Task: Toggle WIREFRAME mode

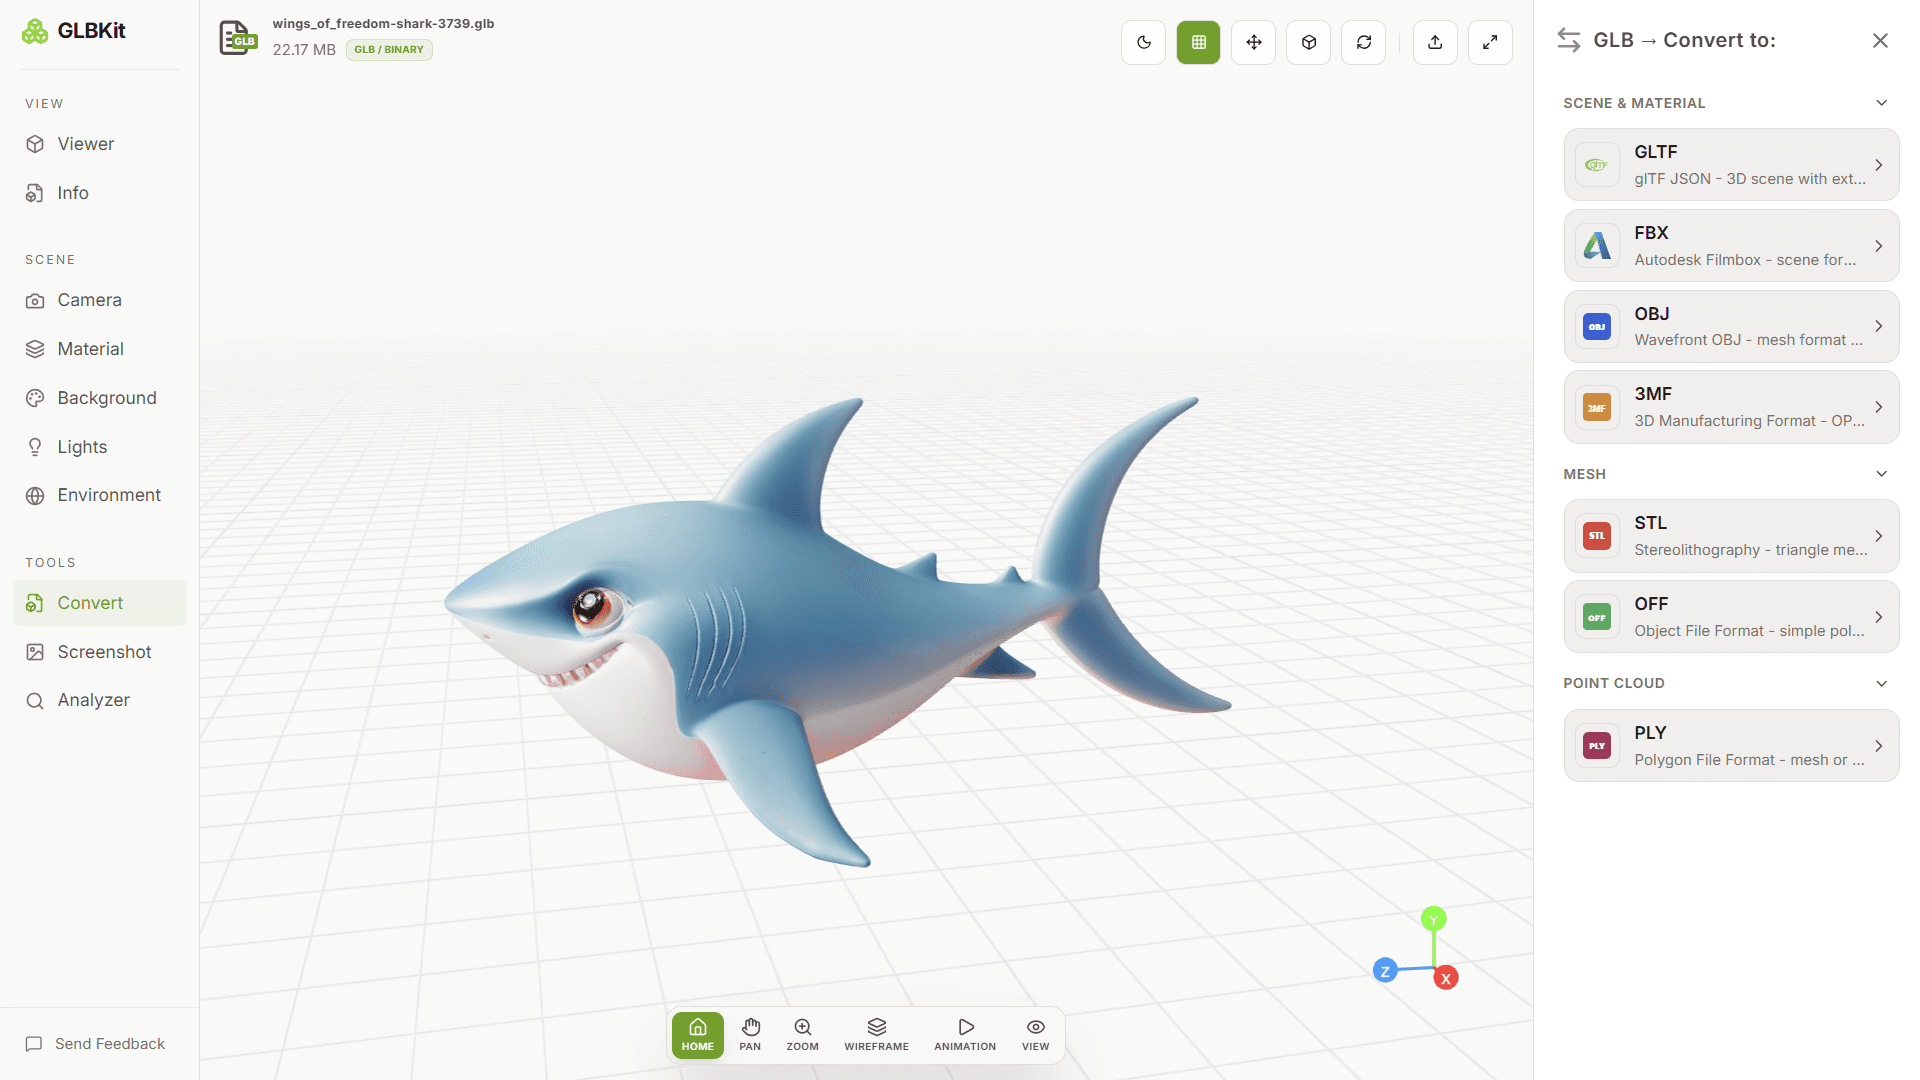Action: tap(876, 1035)
